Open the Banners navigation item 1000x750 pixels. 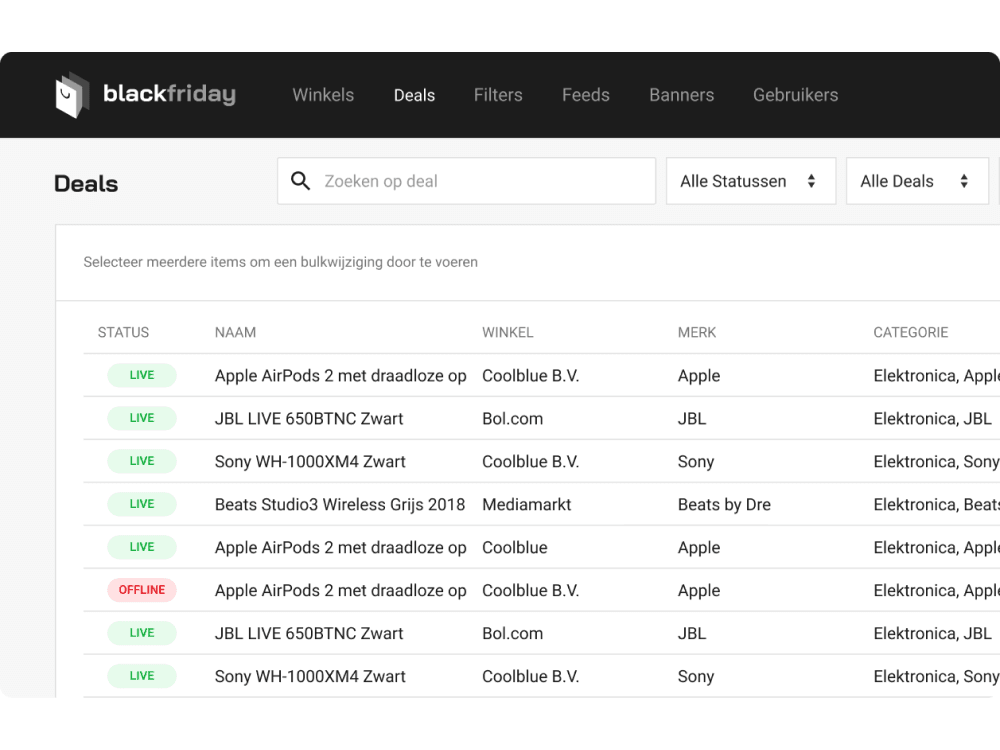pyautogui.click(x=682, y=95)
